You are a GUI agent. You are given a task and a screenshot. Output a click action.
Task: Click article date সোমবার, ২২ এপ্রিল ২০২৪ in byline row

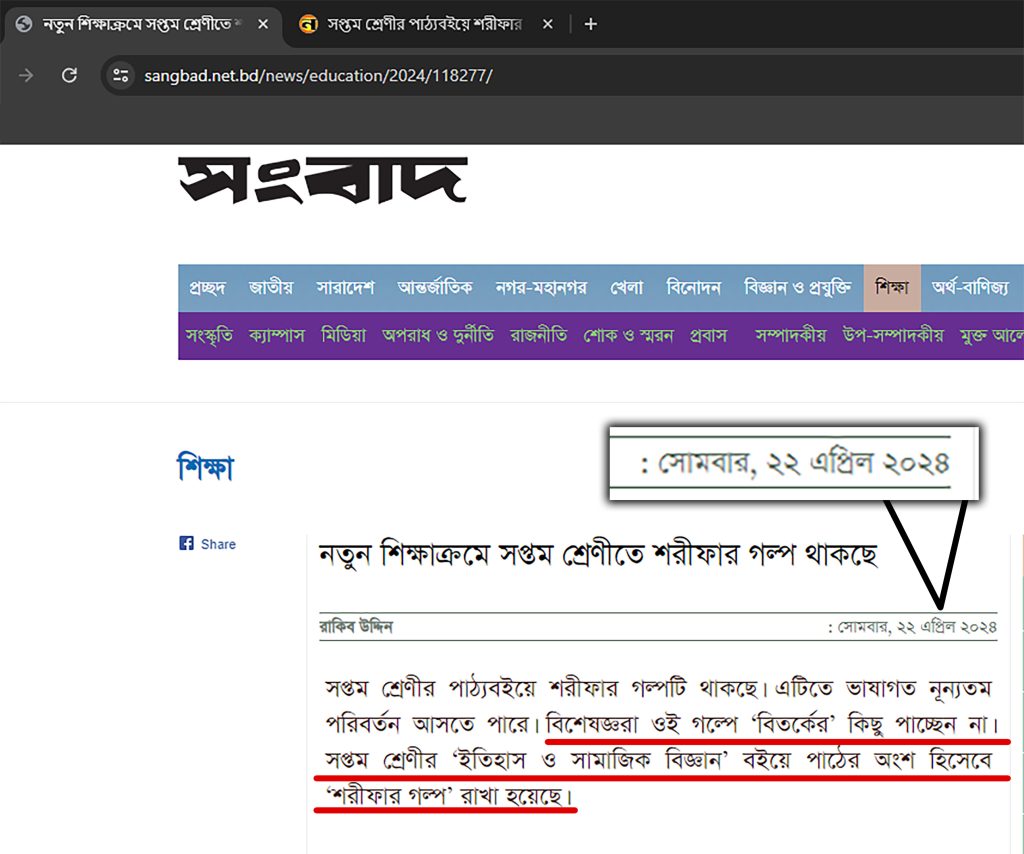pos(917,627)
